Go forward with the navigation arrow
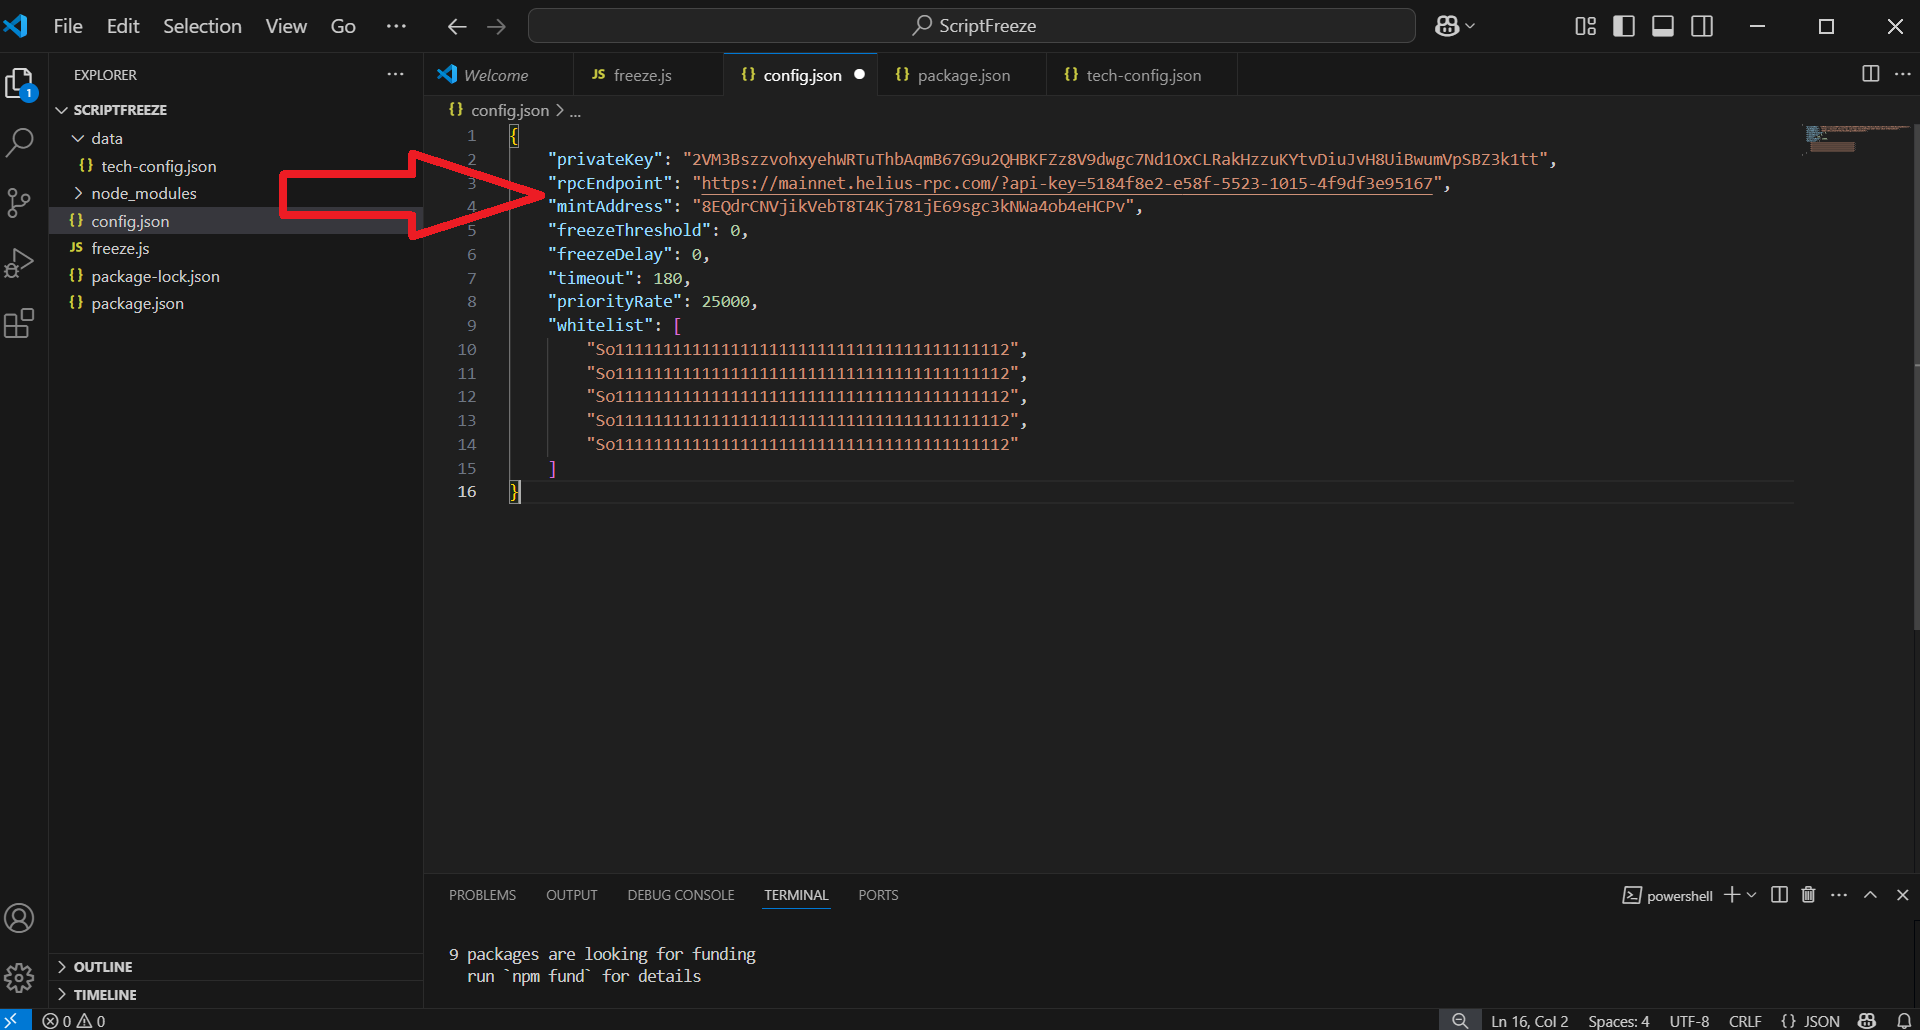 [x=496, y=26]
